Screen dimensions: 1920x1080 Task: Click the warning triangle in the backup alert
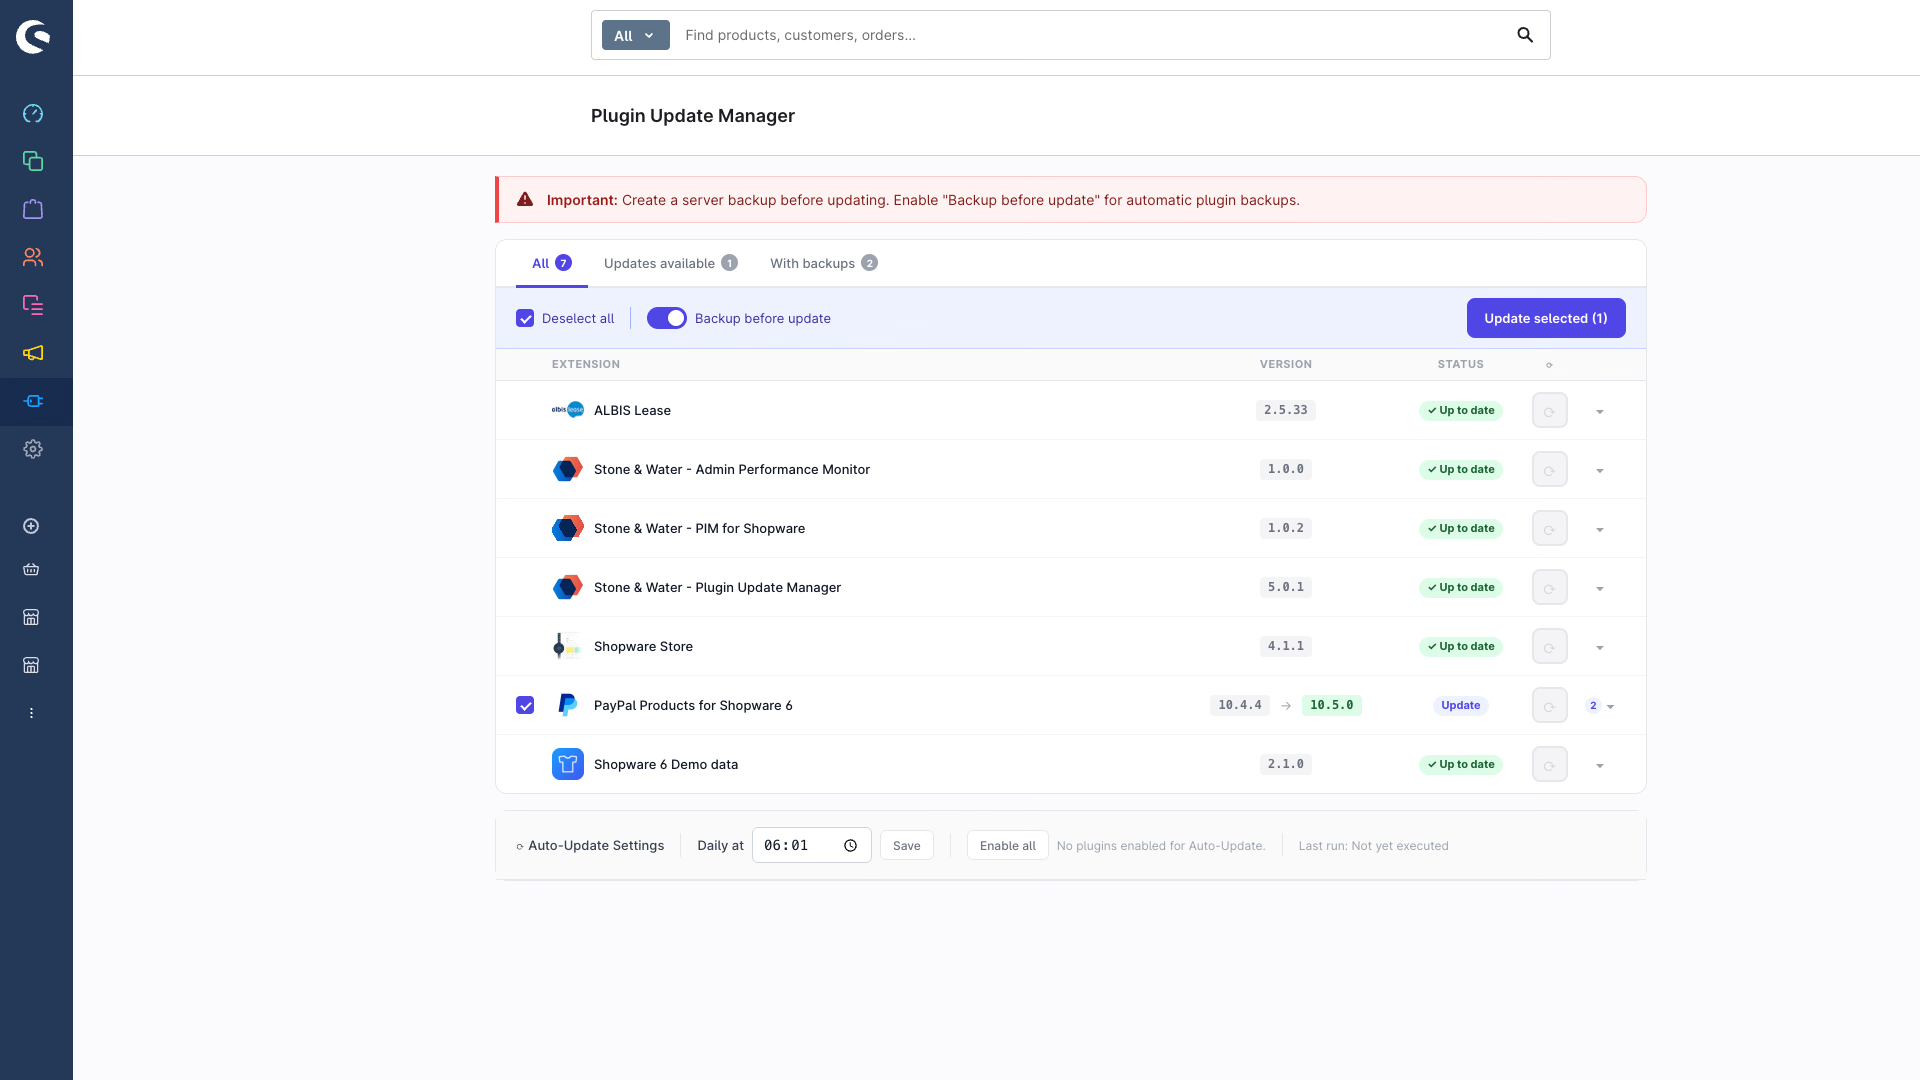pos(525,200)
